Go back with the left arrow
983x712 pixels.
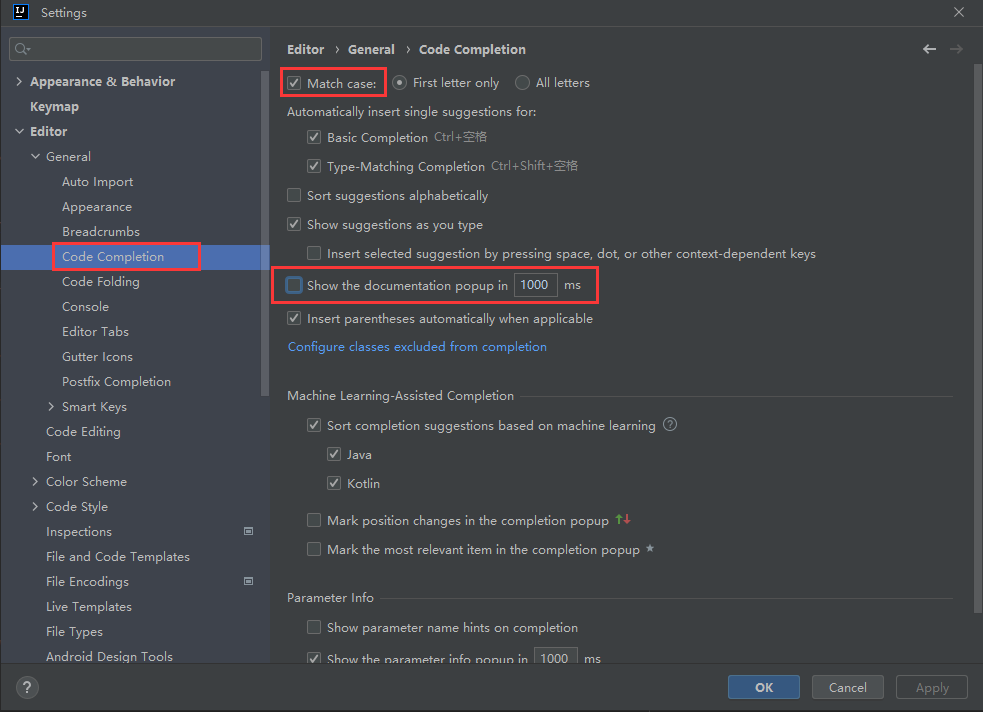coord(929,49)
